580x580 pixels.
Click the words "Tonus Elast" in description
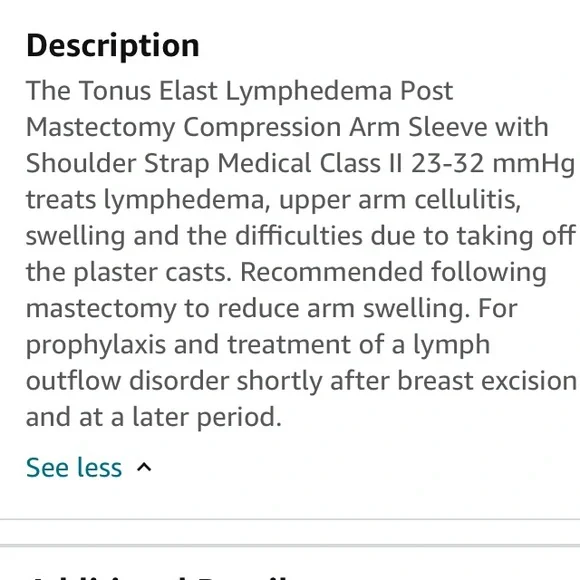click(x=148, y=91)
